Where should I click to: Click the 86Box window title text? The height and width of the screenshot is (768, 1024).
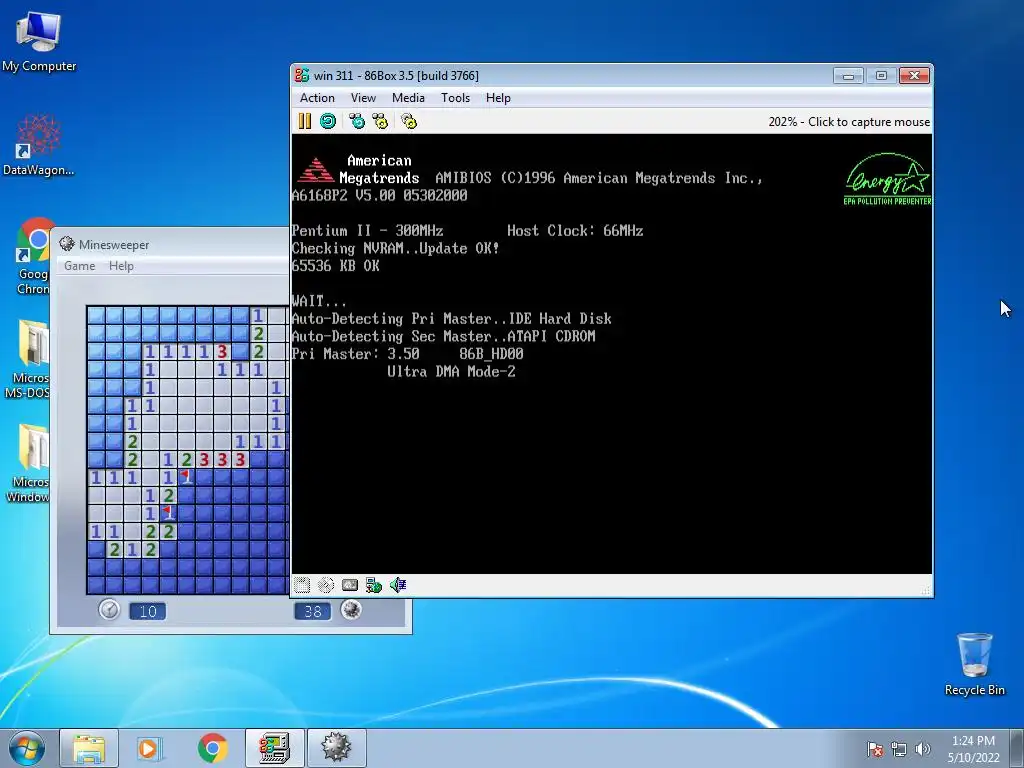click(396, 75)
